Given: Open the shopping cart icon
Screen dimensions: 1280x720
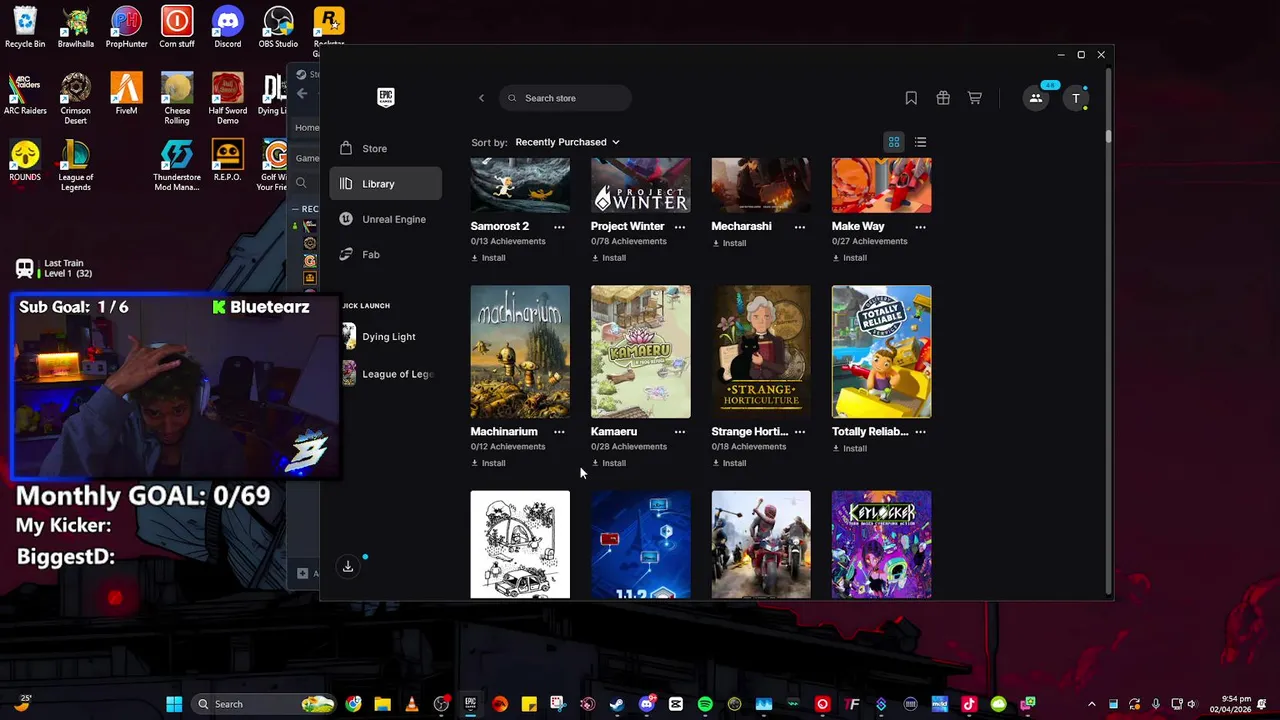Looking at the screenshot, I should [975, 98].
